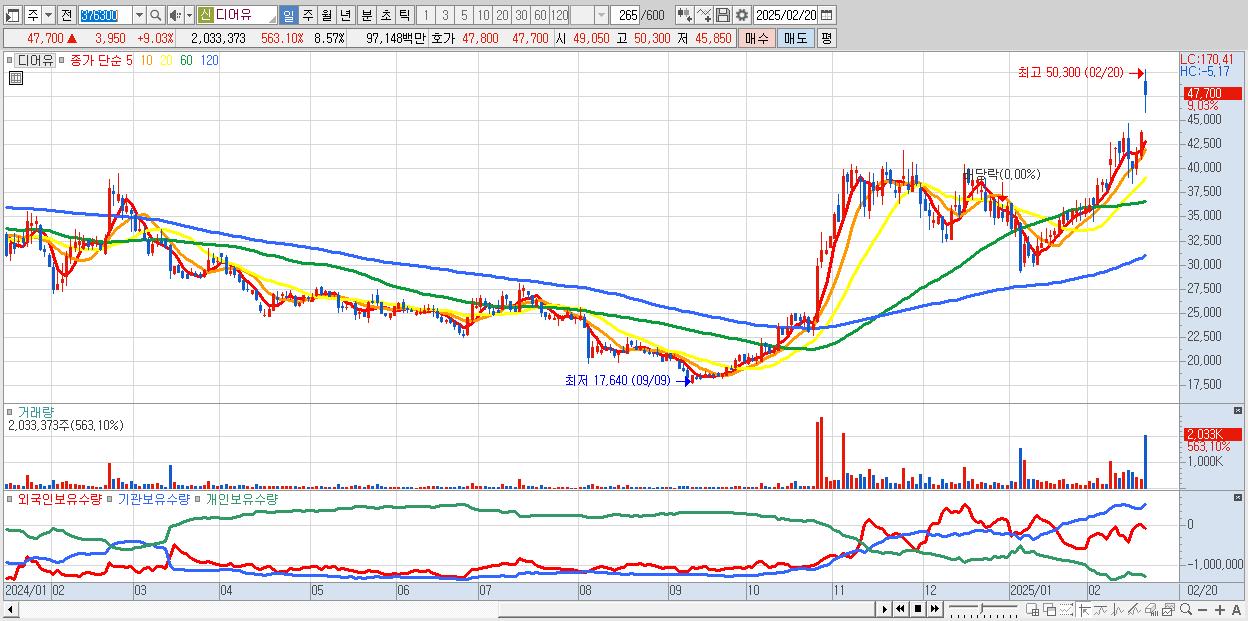Click the 매도 sell button
The height and width of the screenshot is (621, 1248).
coord(795,38)
